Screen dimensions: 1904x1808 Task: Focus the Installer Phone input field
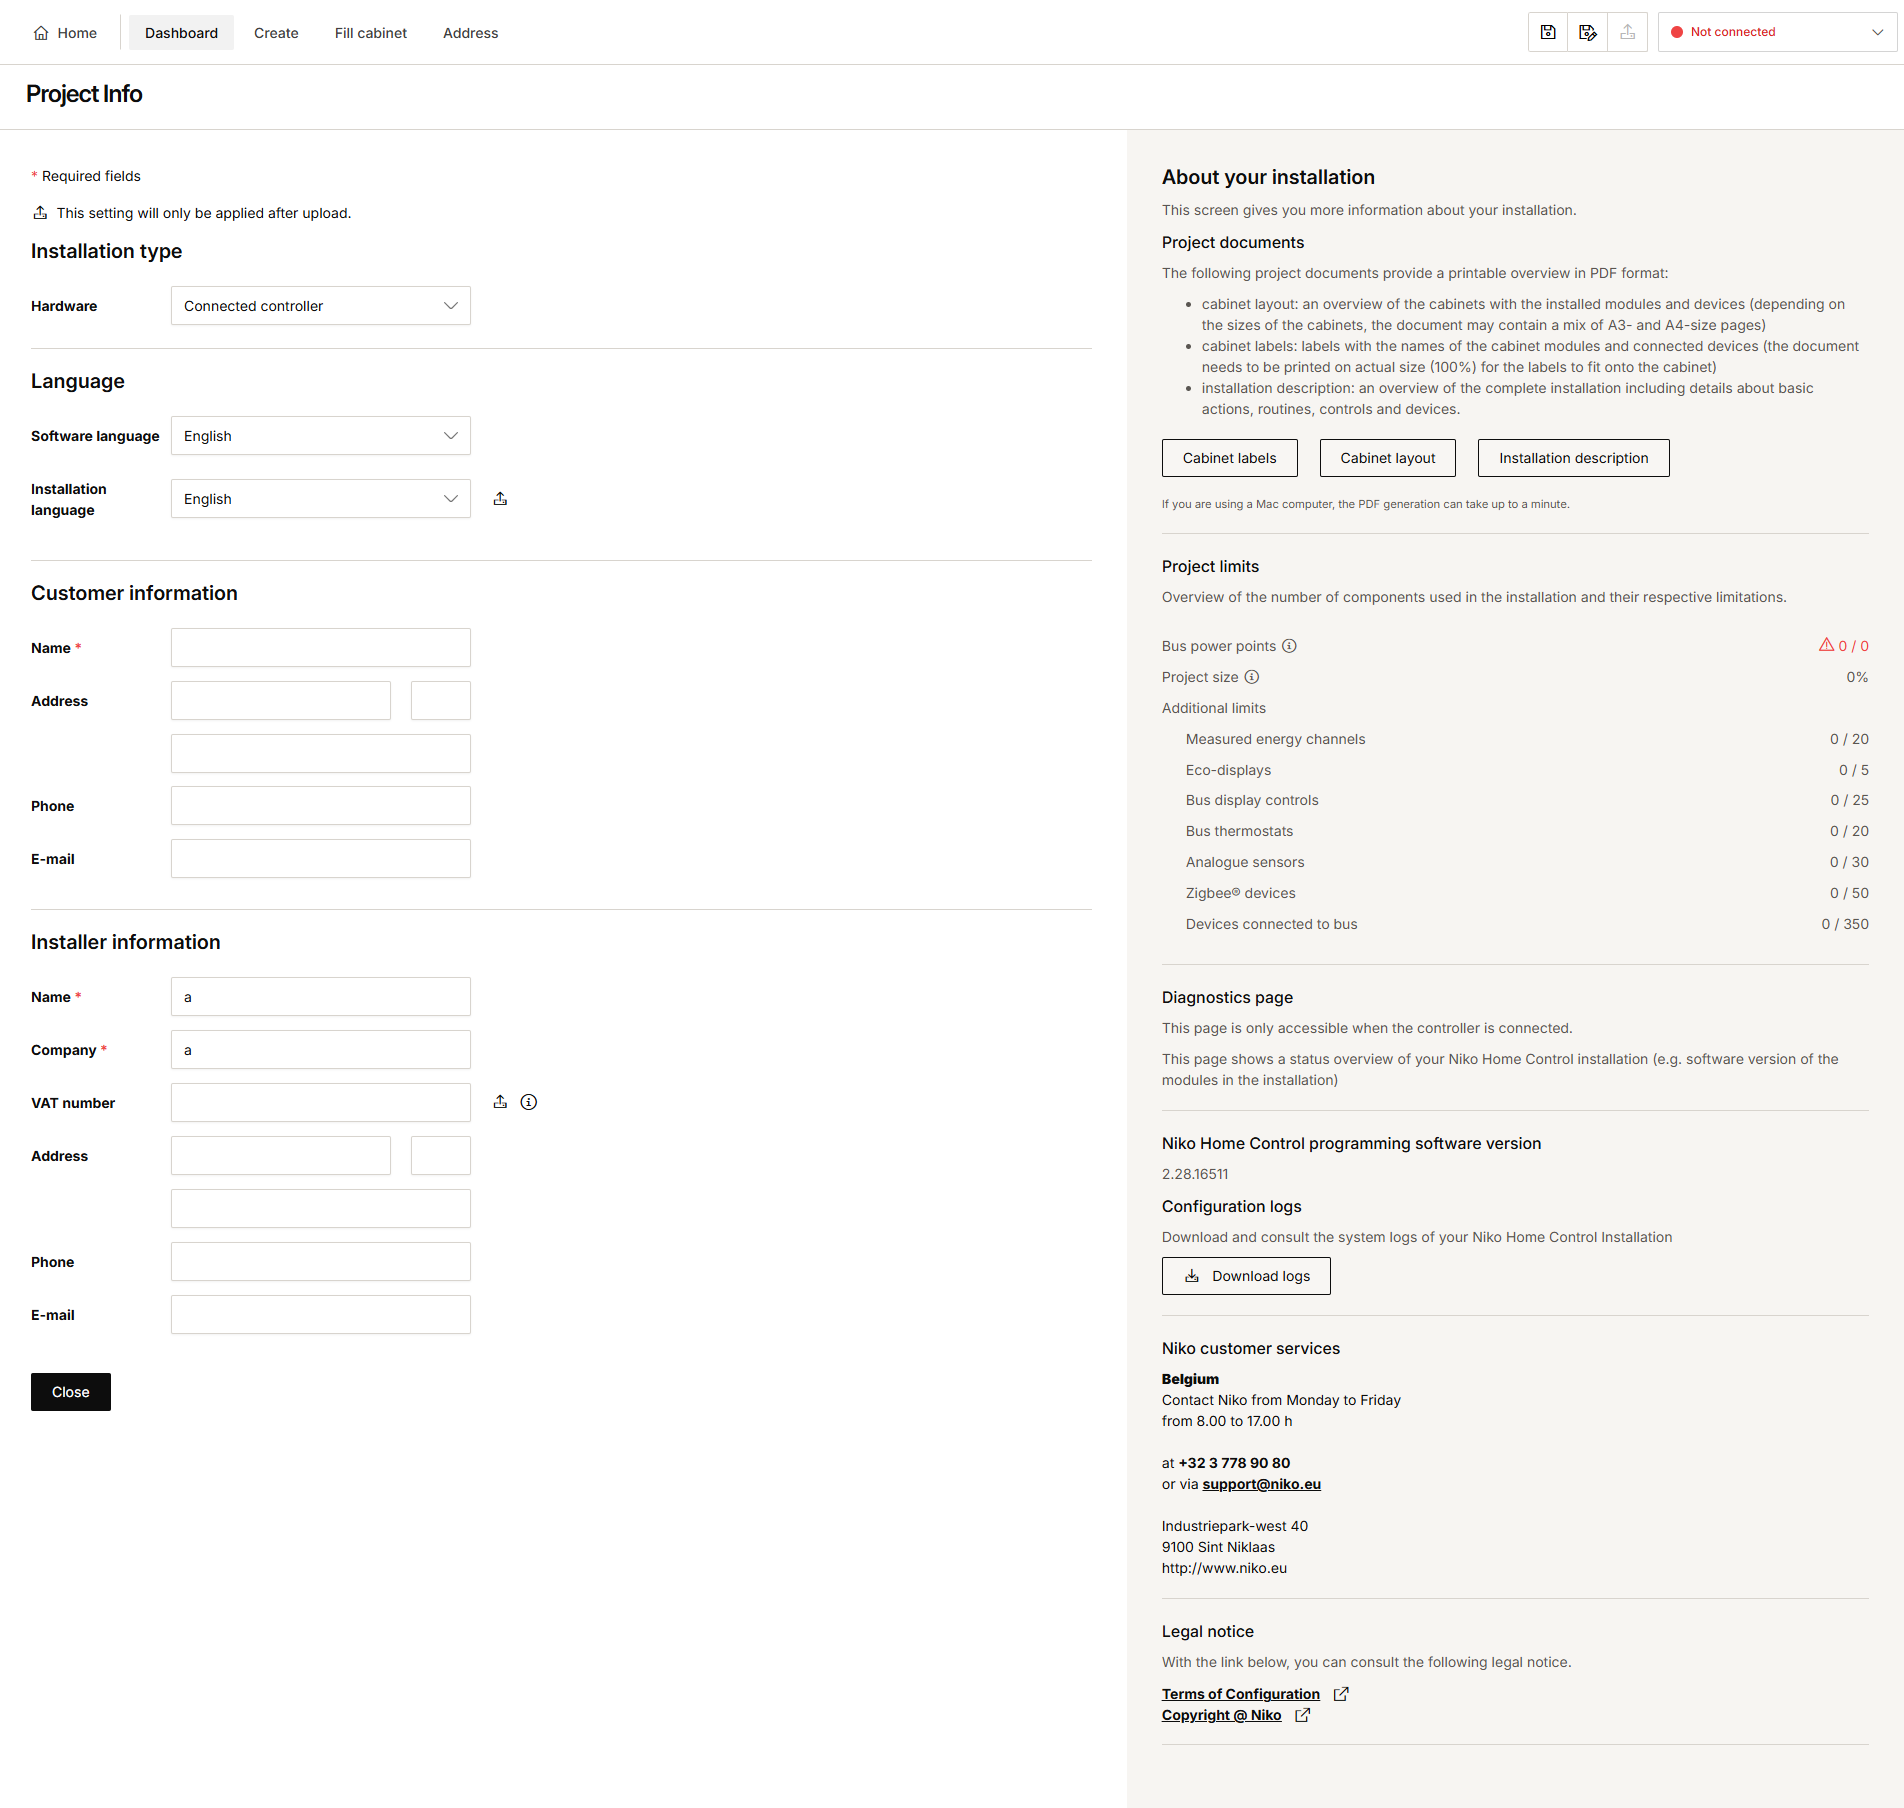click(x=321, y=1262)
